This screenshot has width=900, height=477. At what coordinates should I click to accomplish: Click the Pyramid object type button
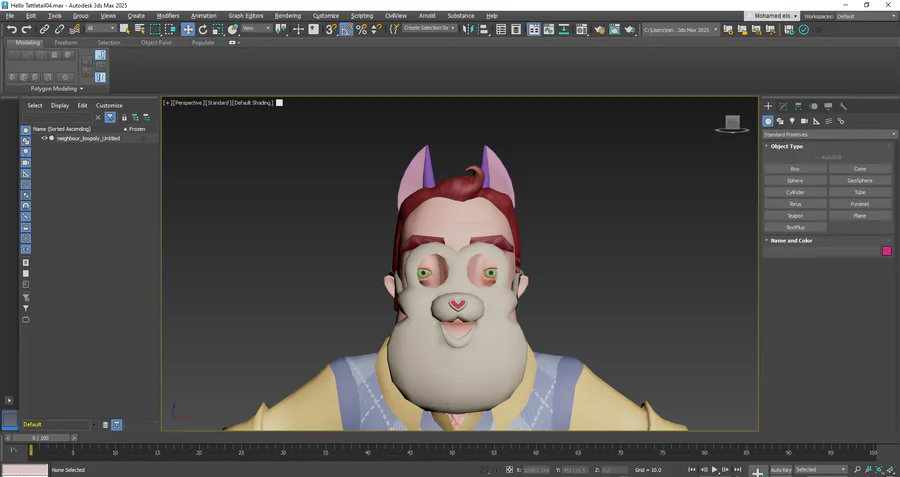click(x=860, y=204)
